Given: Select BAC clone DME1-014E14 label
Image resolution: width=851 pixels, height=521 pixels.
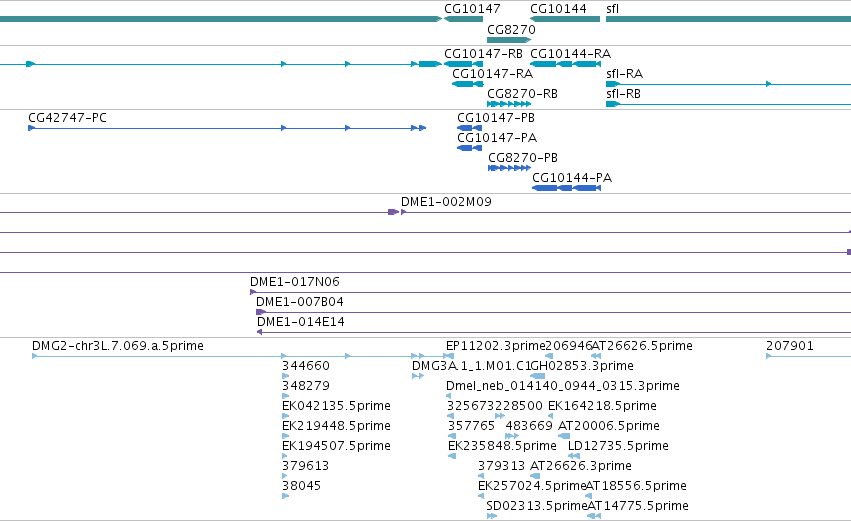Looking at the screenshot, I should click(301, 322).
